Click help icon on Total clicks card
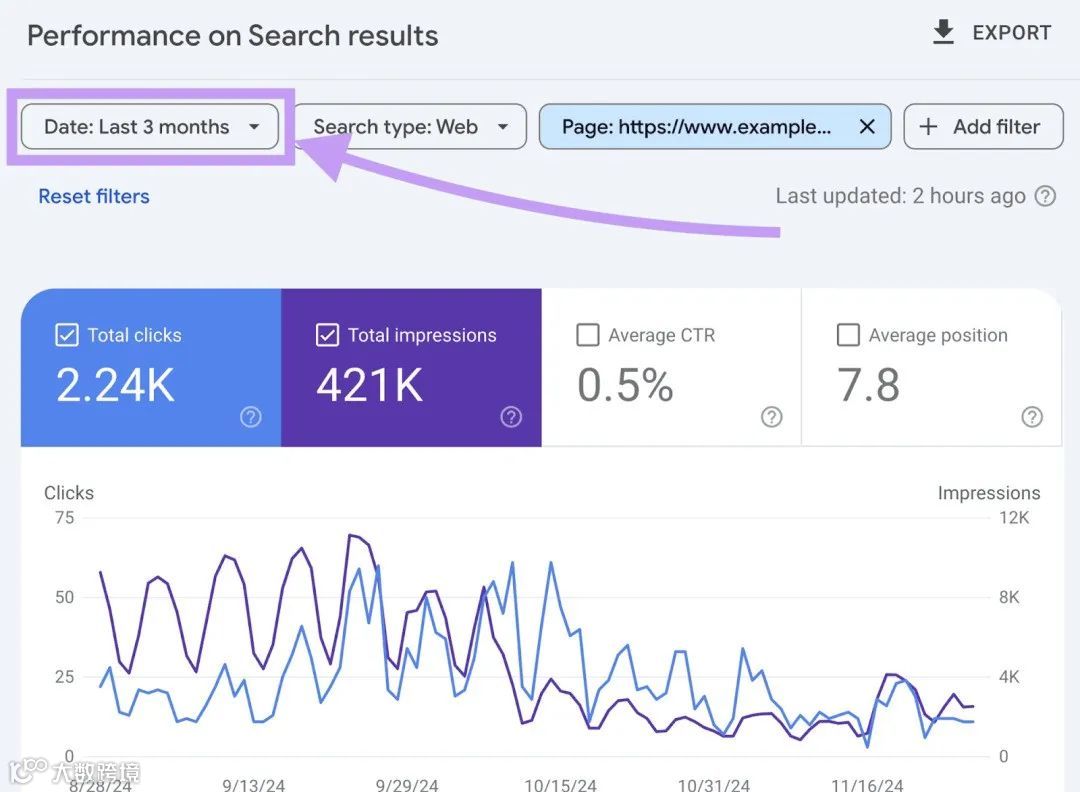Screen dimensions: 1080x792 [251, 417]
